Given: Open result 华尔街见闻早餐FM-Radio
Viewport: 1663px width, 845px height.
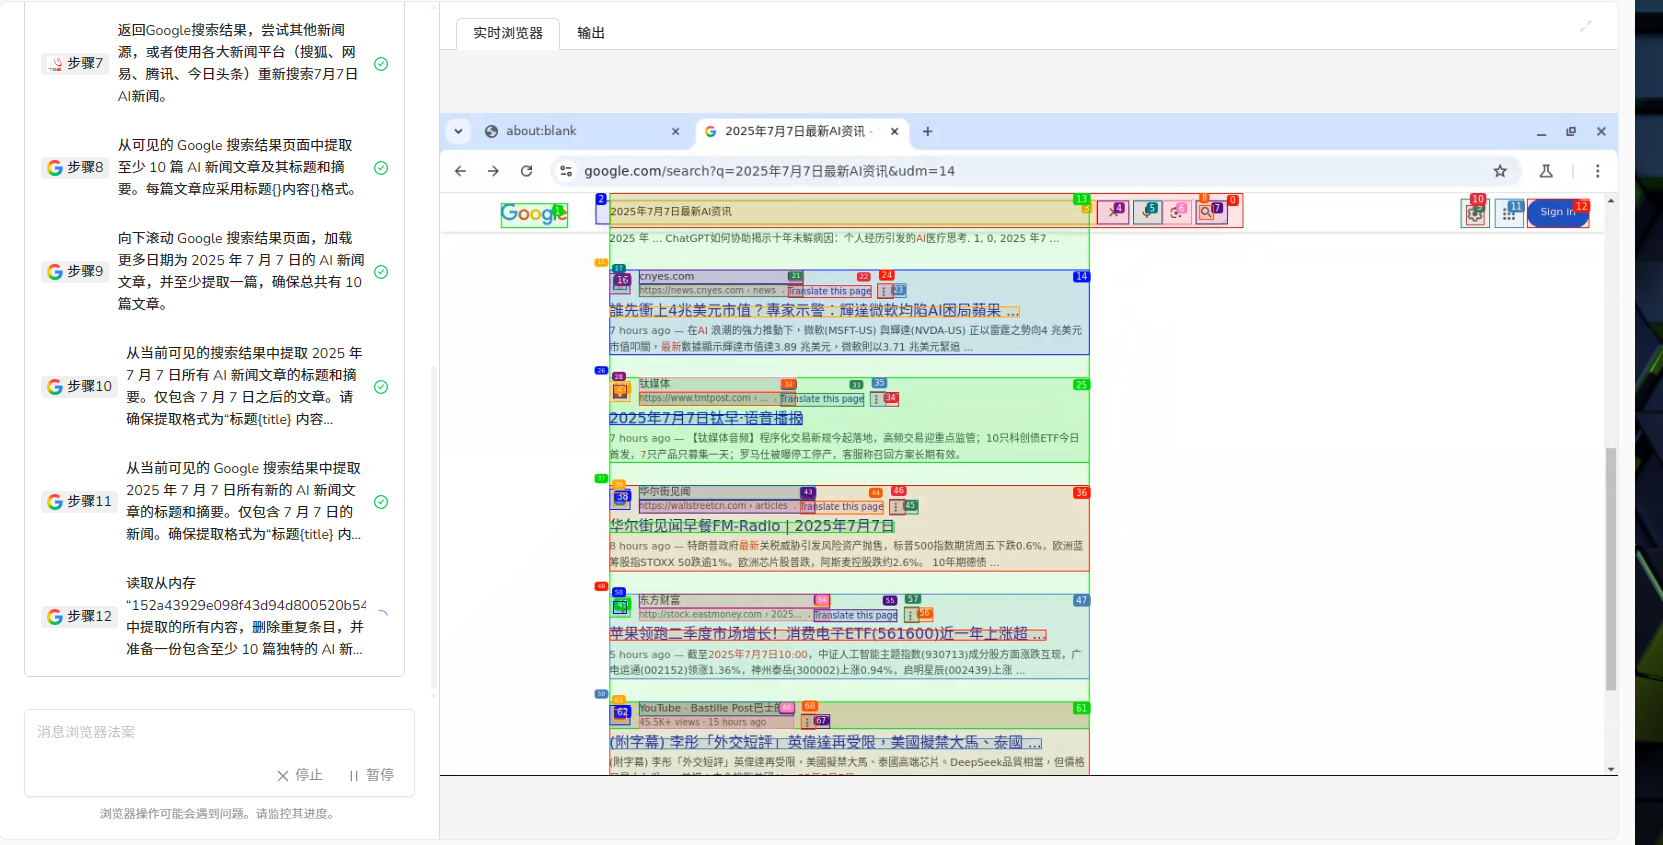Looking at the screenshot, I should coord(752,526).
